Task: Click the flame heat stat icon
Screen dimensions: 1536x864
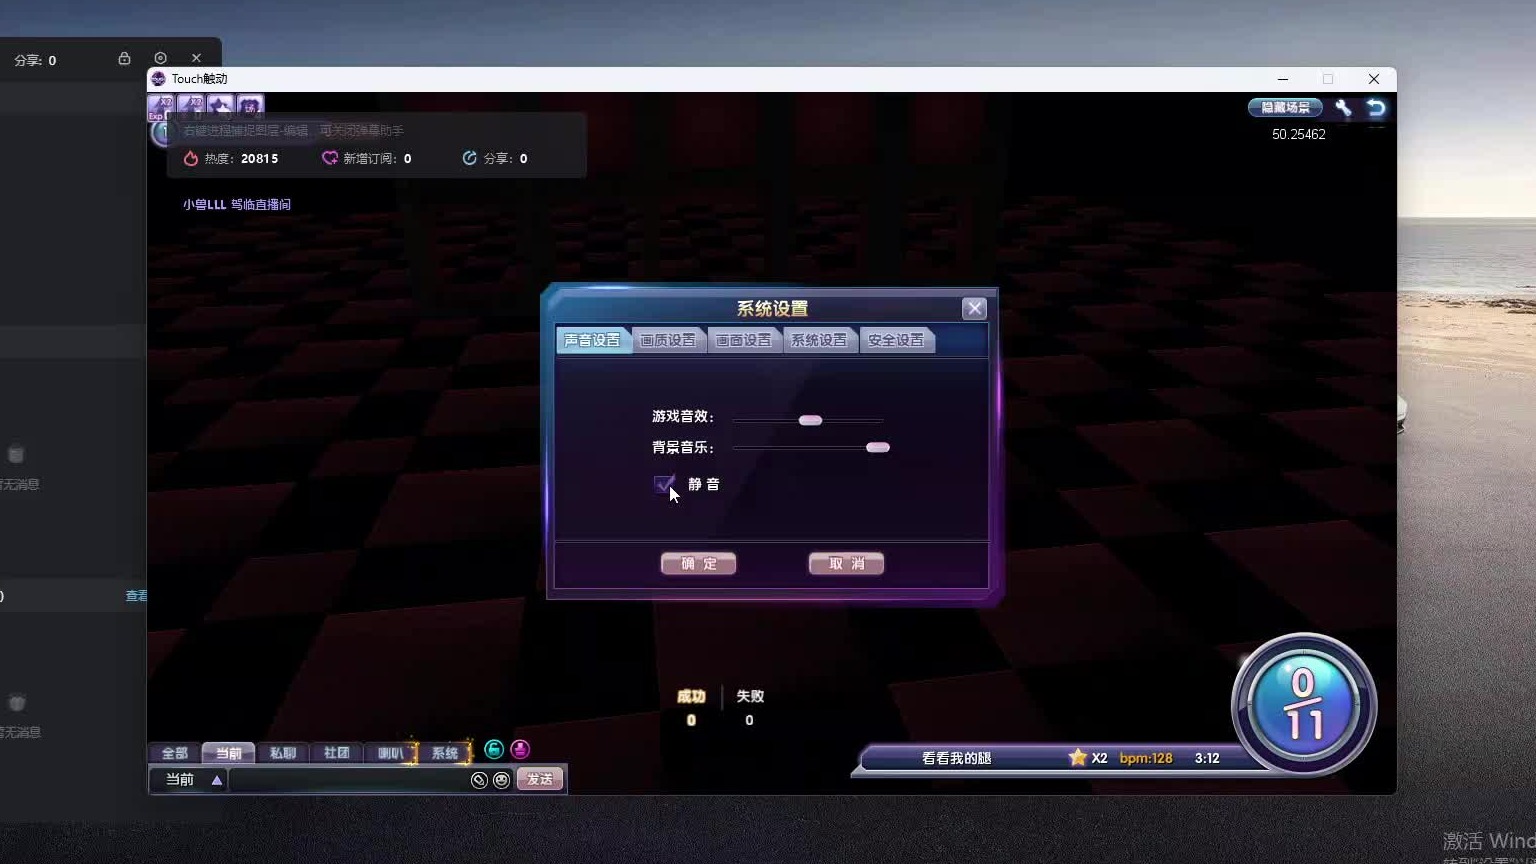Action: pos(192,158)
